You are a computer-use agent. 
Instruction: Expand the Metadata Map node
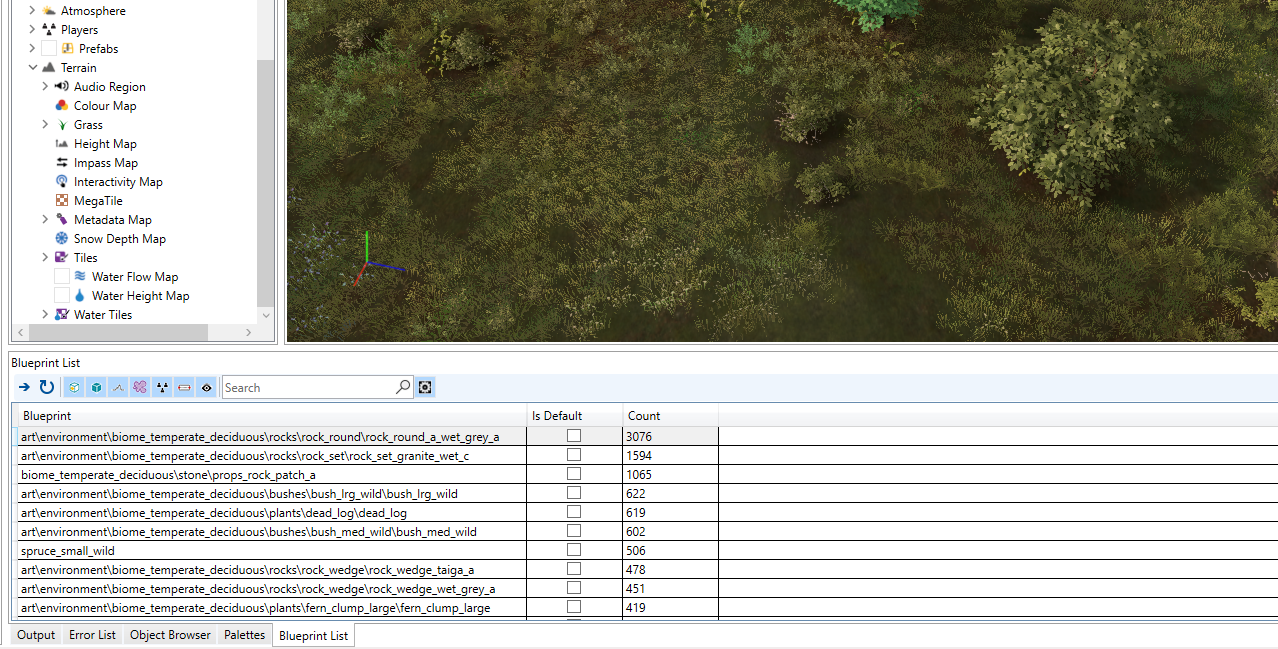(x=45, y=220)
